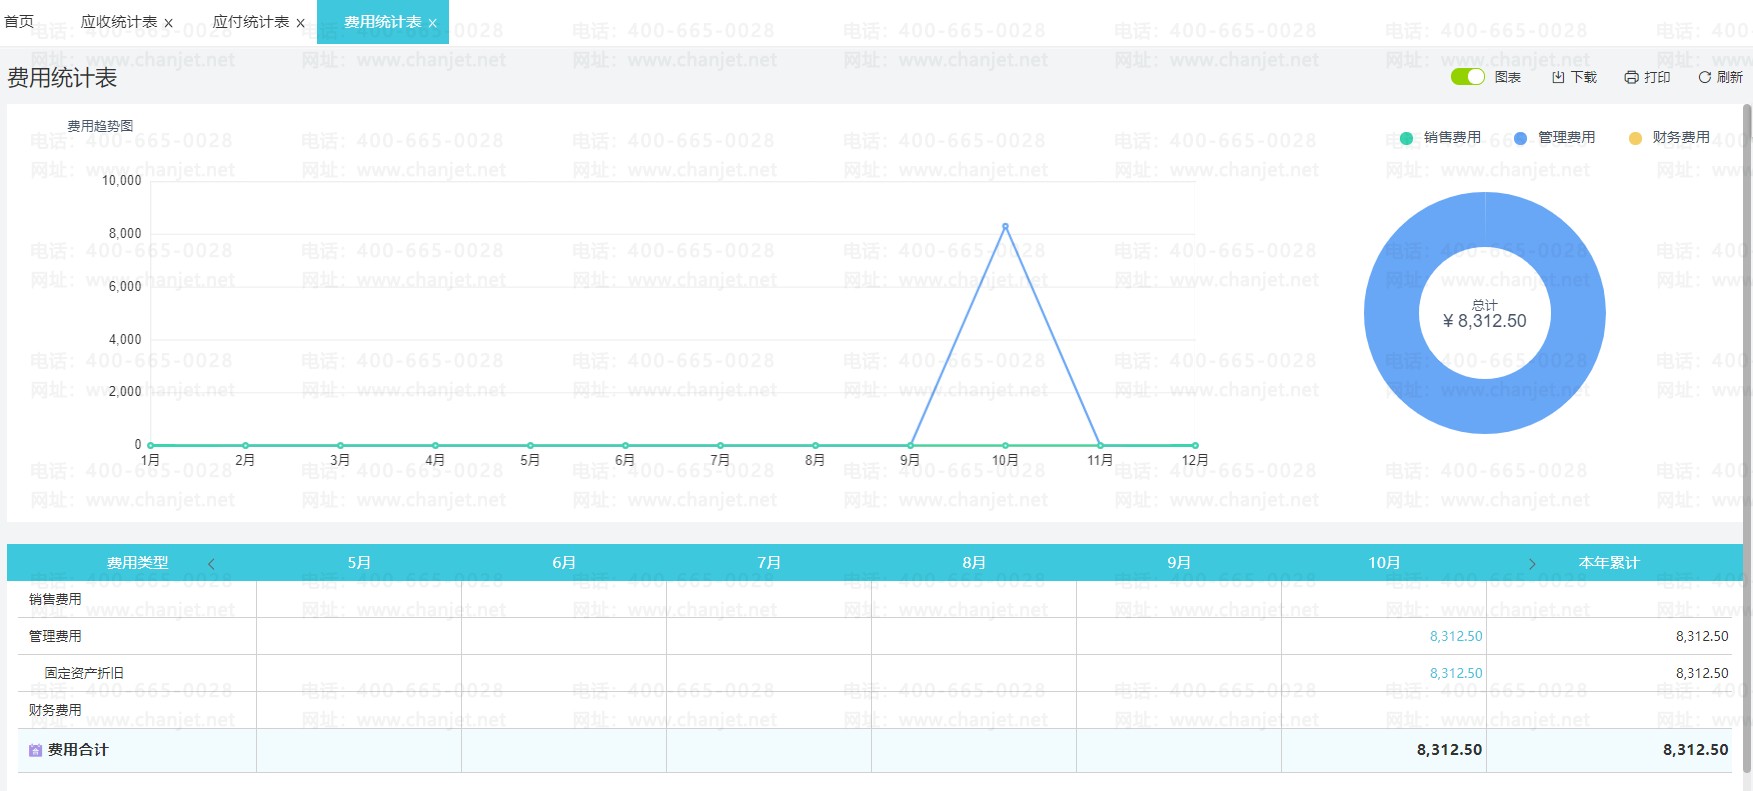Screen dimensions: 1753x791
Task: Open 管理费用 October amount 8,312.50
Action: 1456,636
